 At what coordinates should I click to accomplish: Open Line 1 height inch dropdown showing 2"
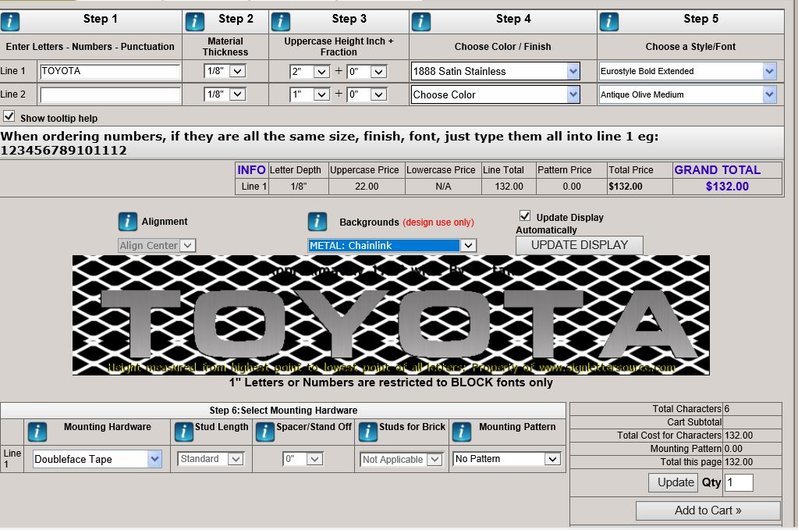click(310, 72)
